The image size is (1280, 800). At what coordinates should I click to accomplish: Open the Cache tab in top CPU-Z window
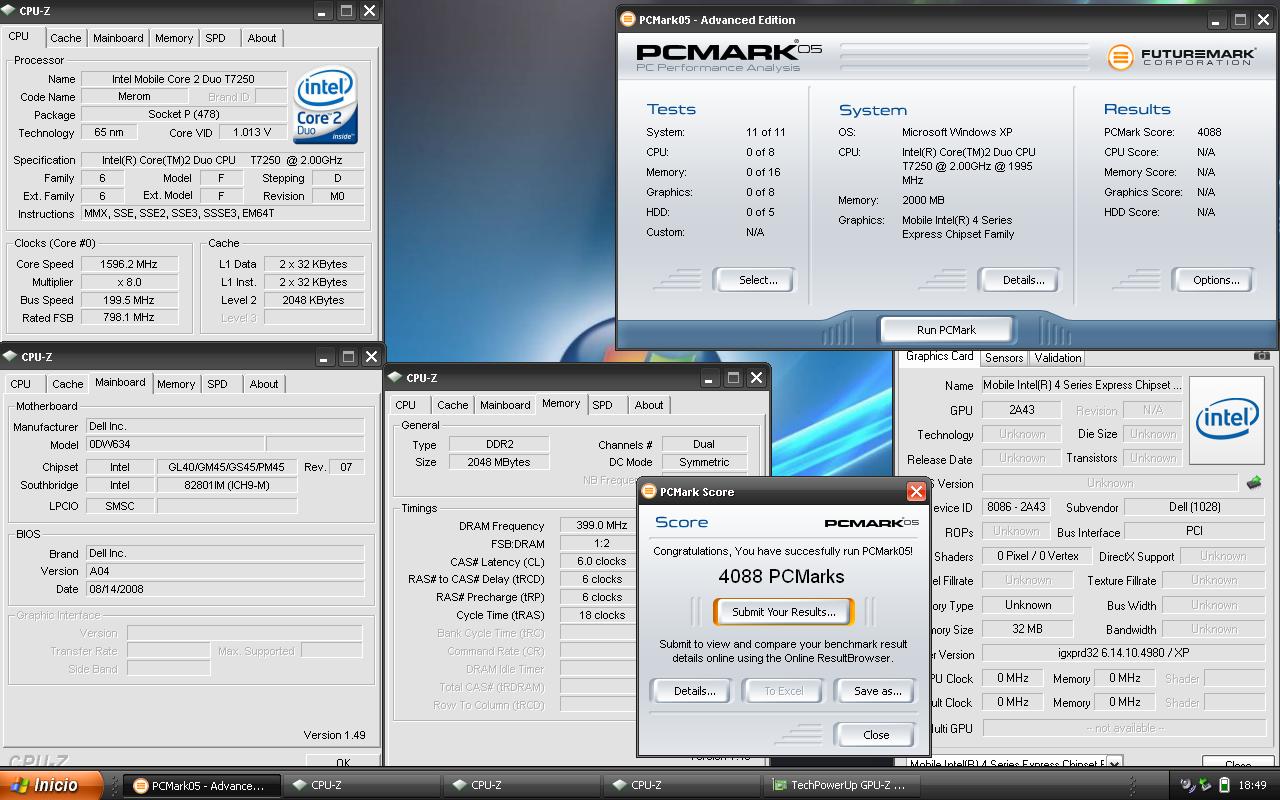coord(66,38)
